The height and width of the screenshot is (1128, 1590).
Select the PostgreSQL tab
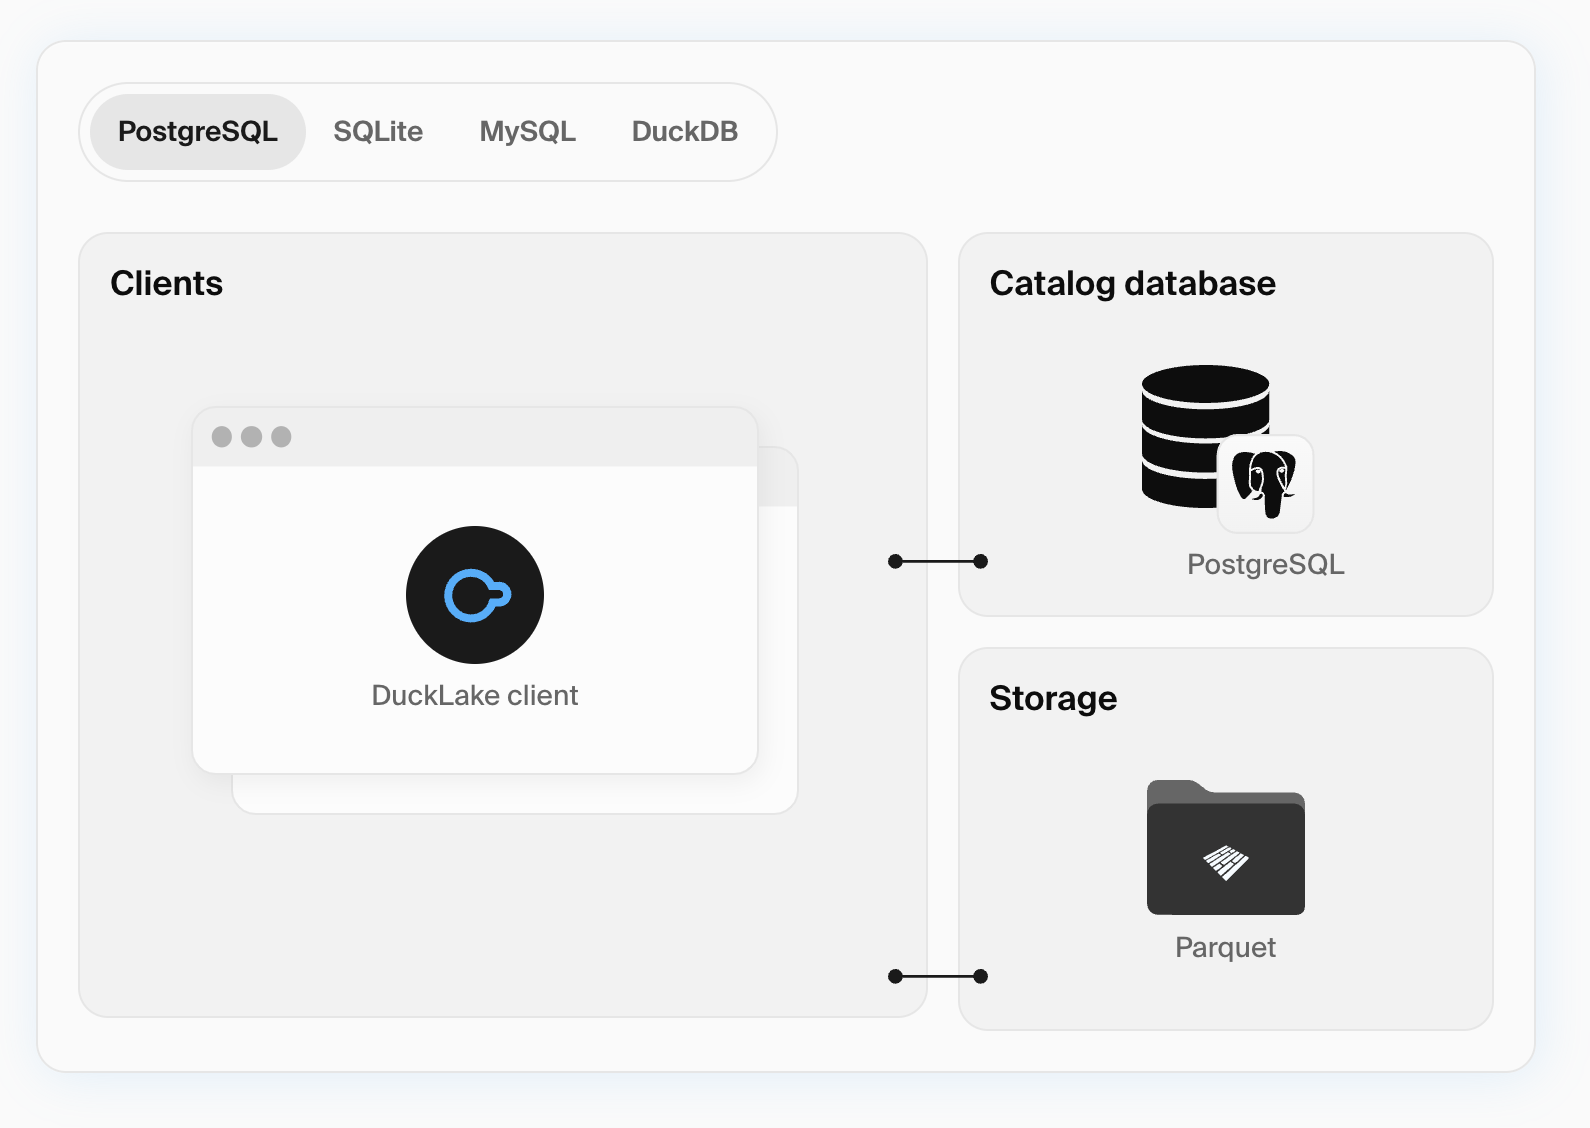tap(198, 132)
